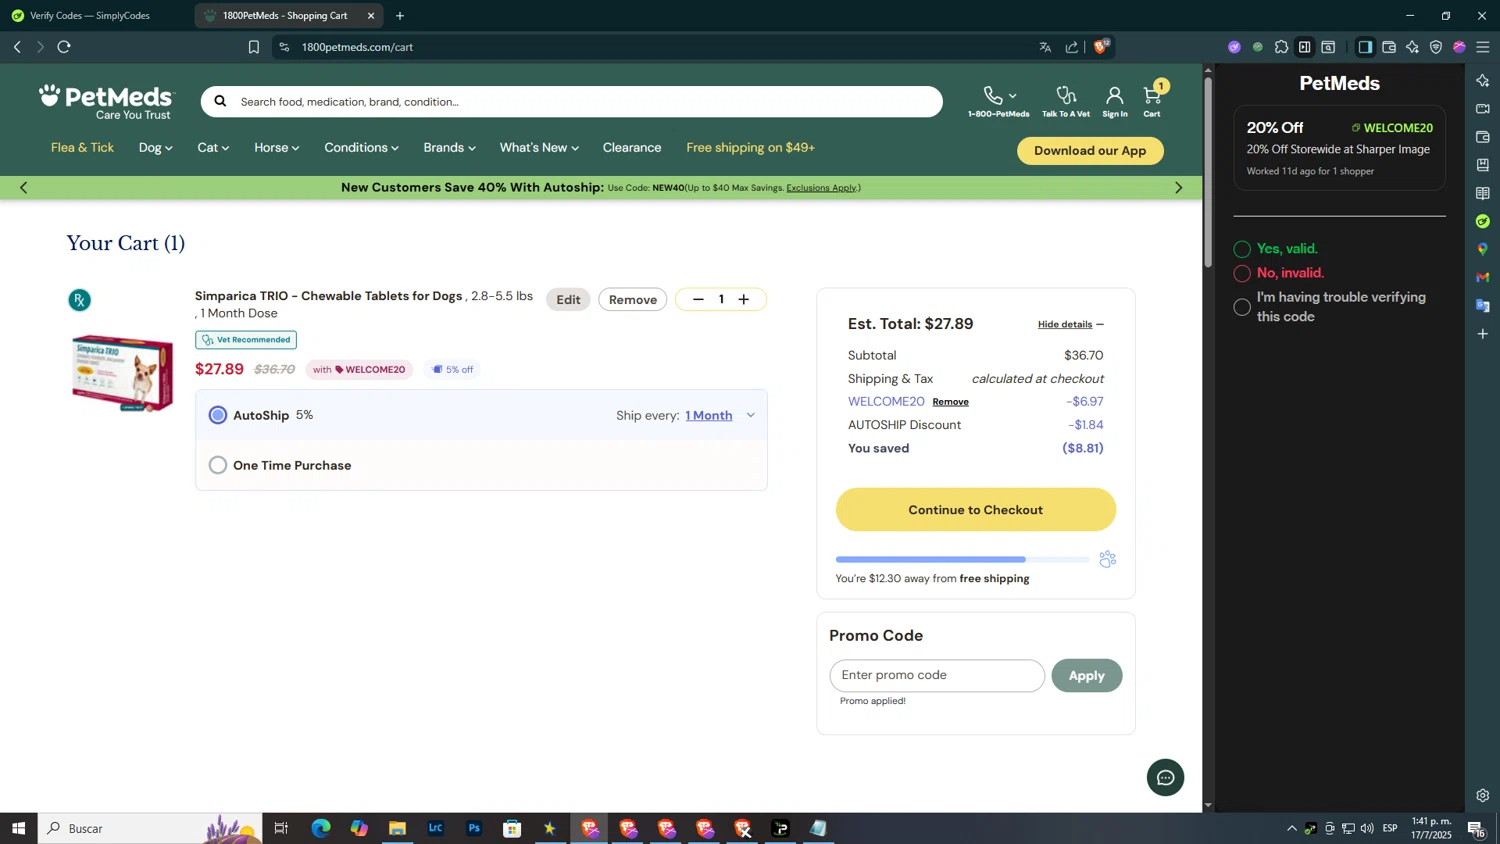Expand the Brands menu
The image size is (1500, 844).
point(450,148)
